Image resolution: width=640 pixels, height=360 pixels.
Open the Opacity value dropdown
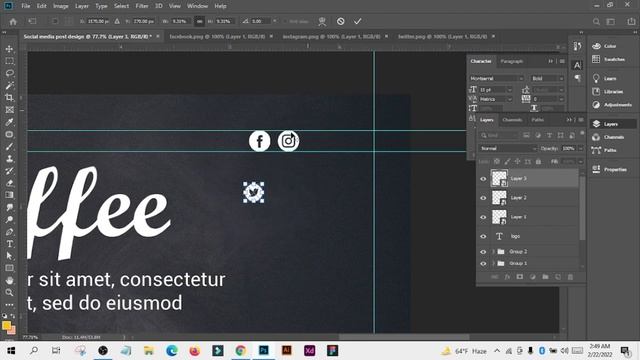580,149
